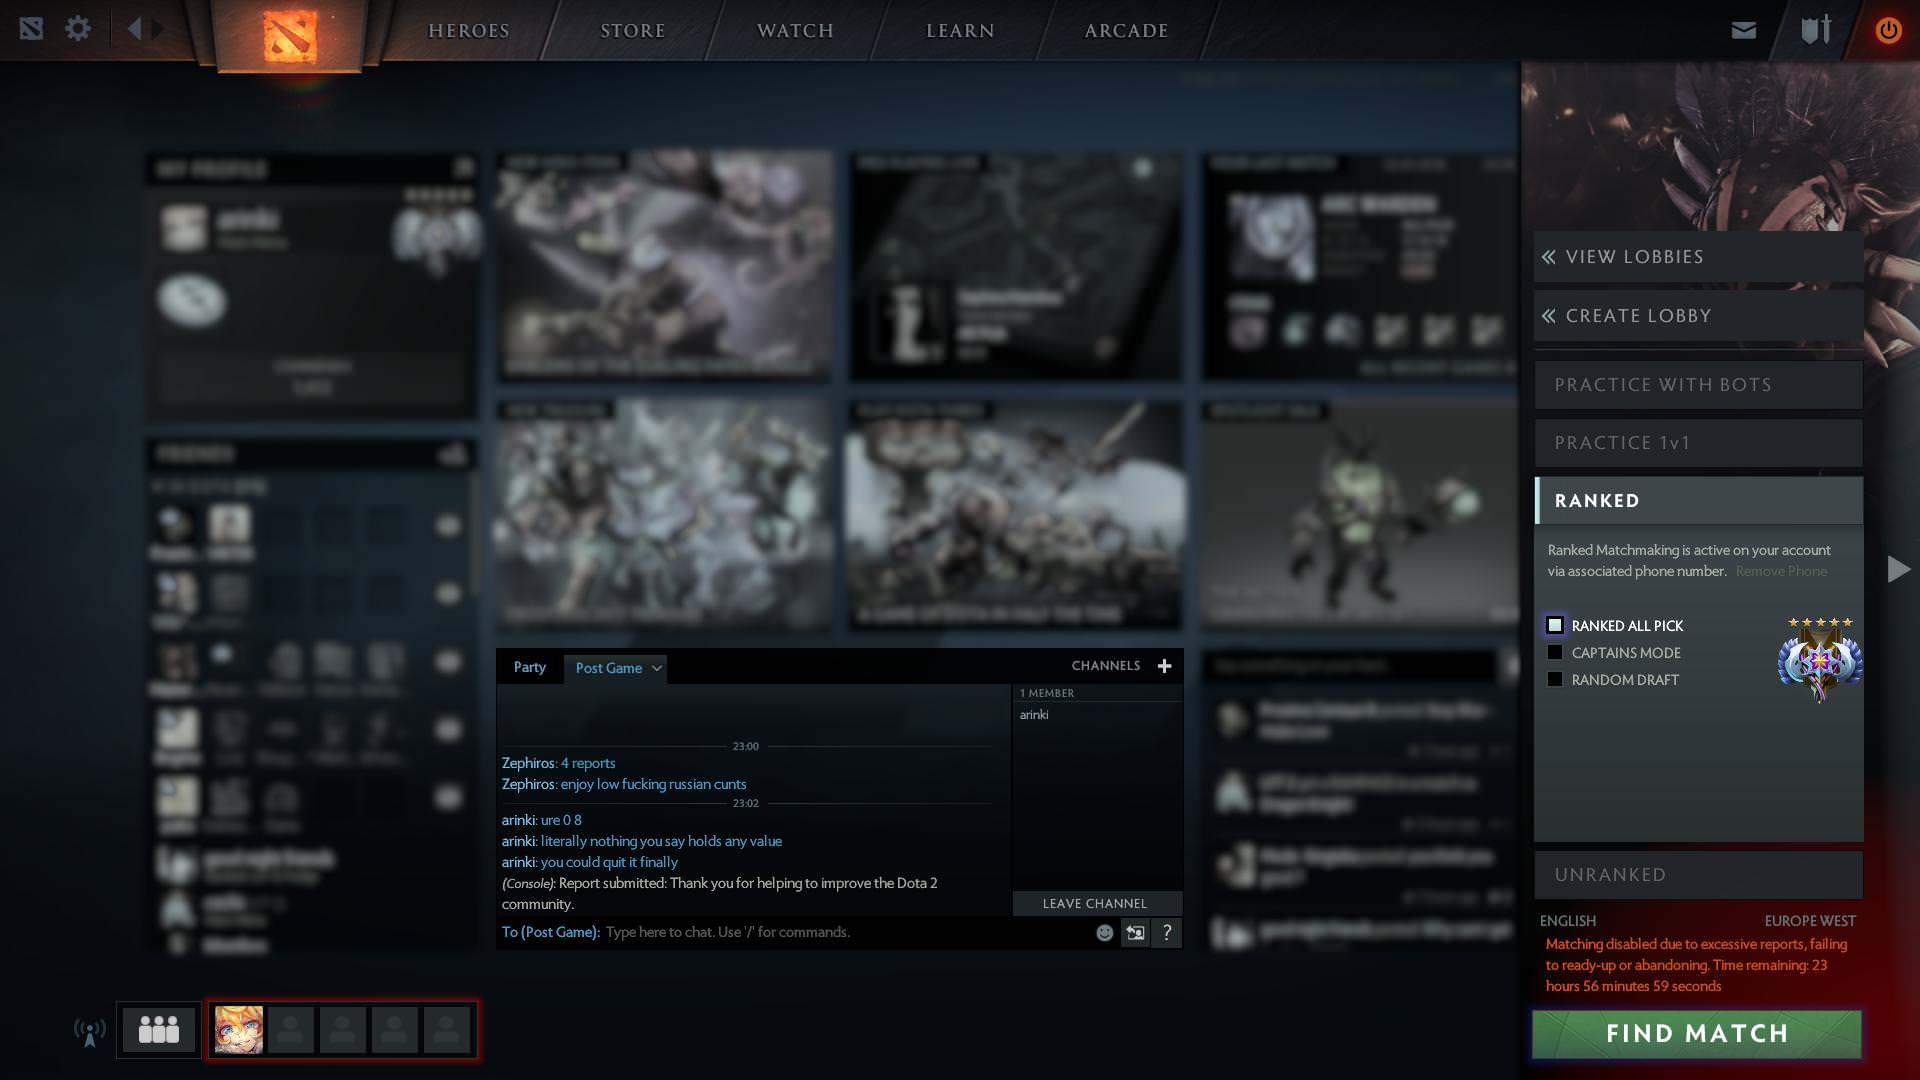Open the Heroes menu
The width and height of the screenshot is (1920, 1080).
[469, 31]
